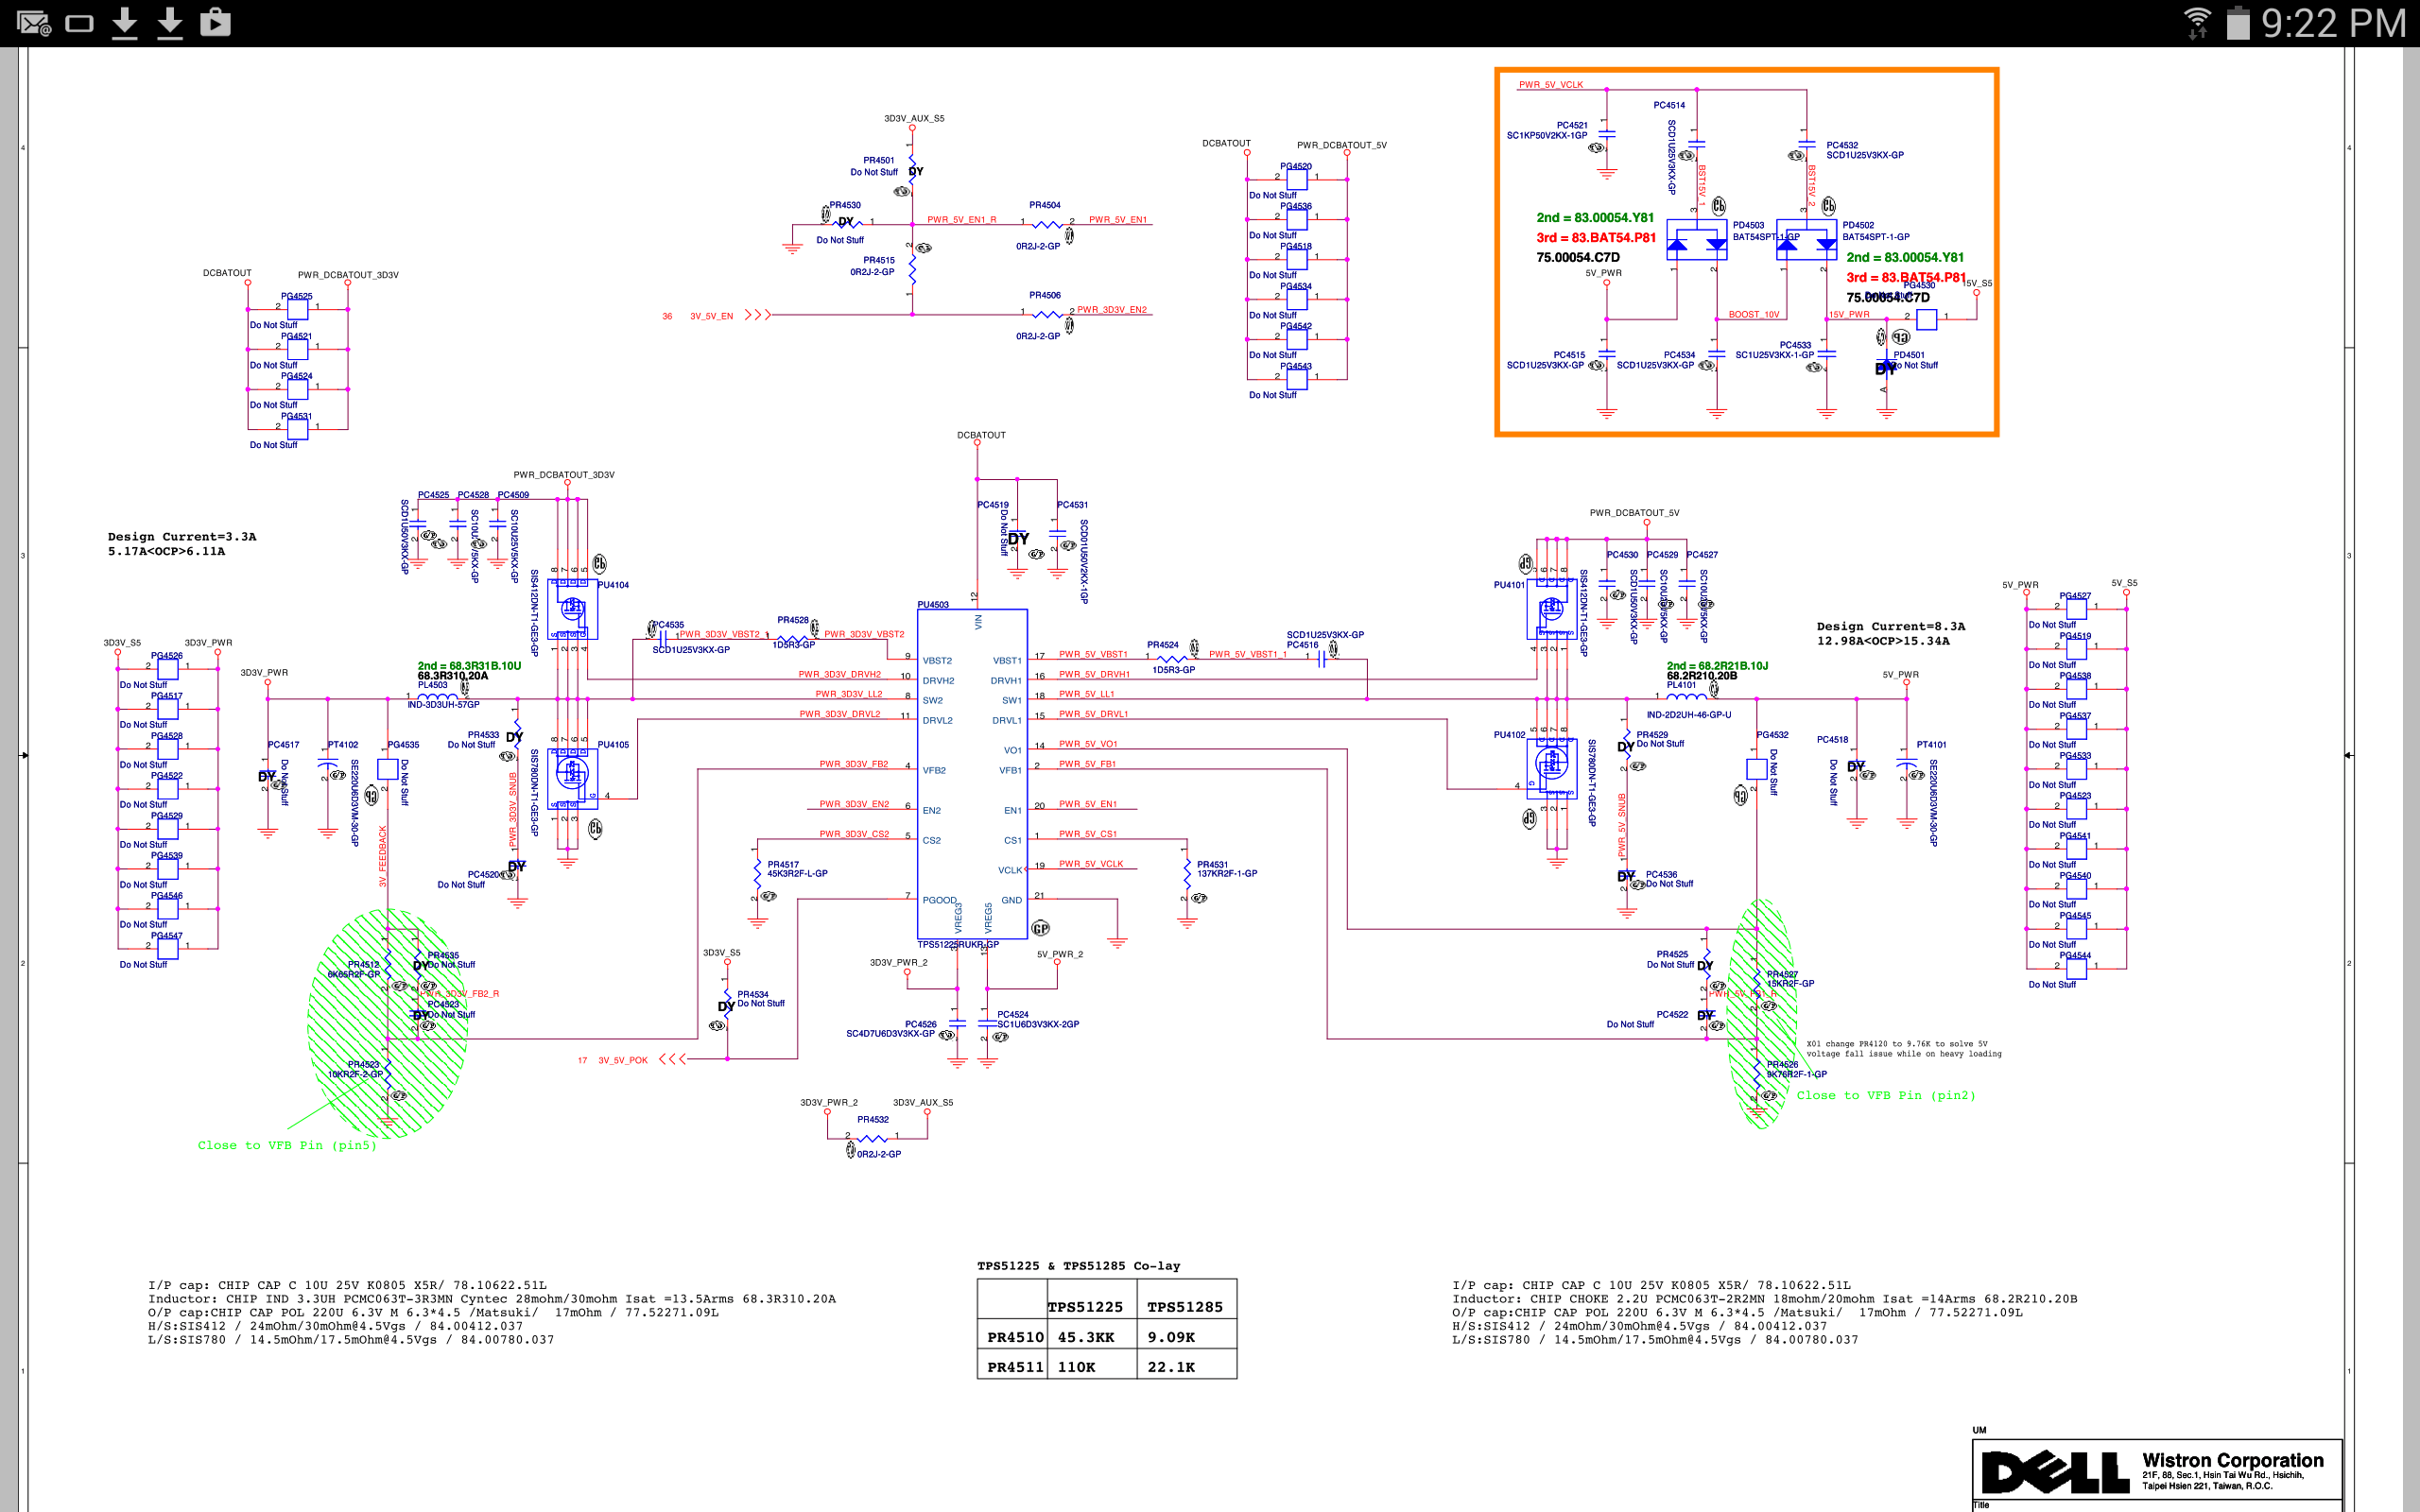Screen dimensions: 2420x1512
Task: Click 'Close to VFB Pin (pin5)' note
Action: pyautogui.click(x=287, y=1145)
